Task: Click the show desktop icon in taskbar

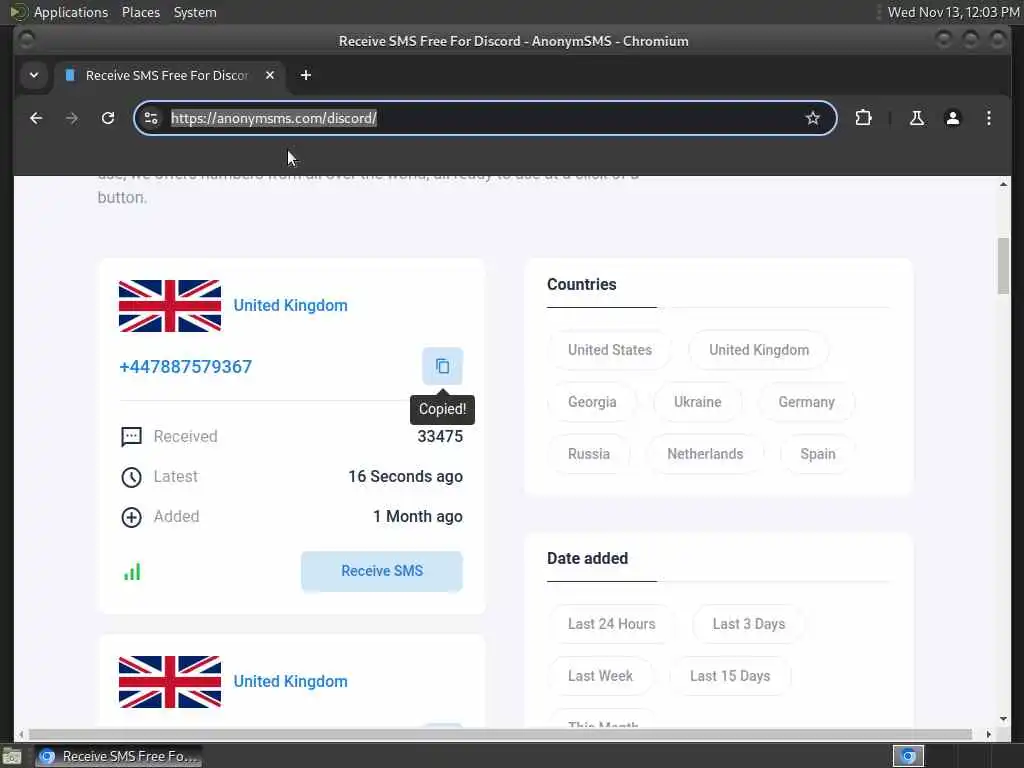Action: pyautogui.click(x=12, y=757)
